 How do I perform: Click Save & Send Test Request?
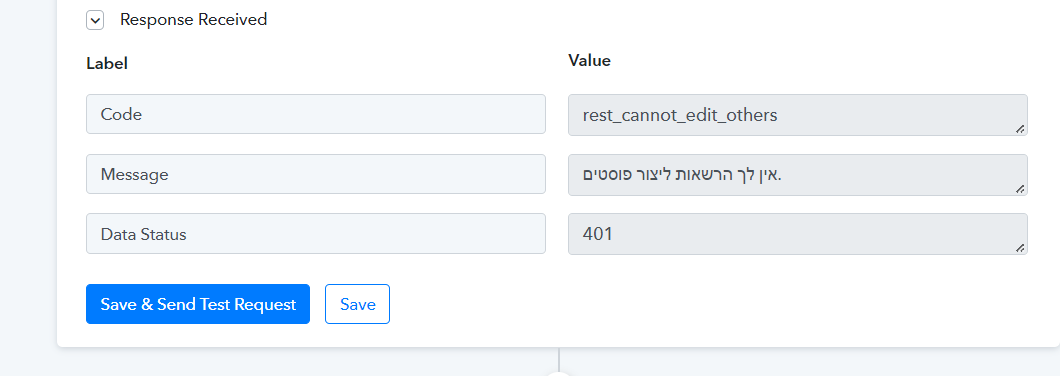click(198, 304)
